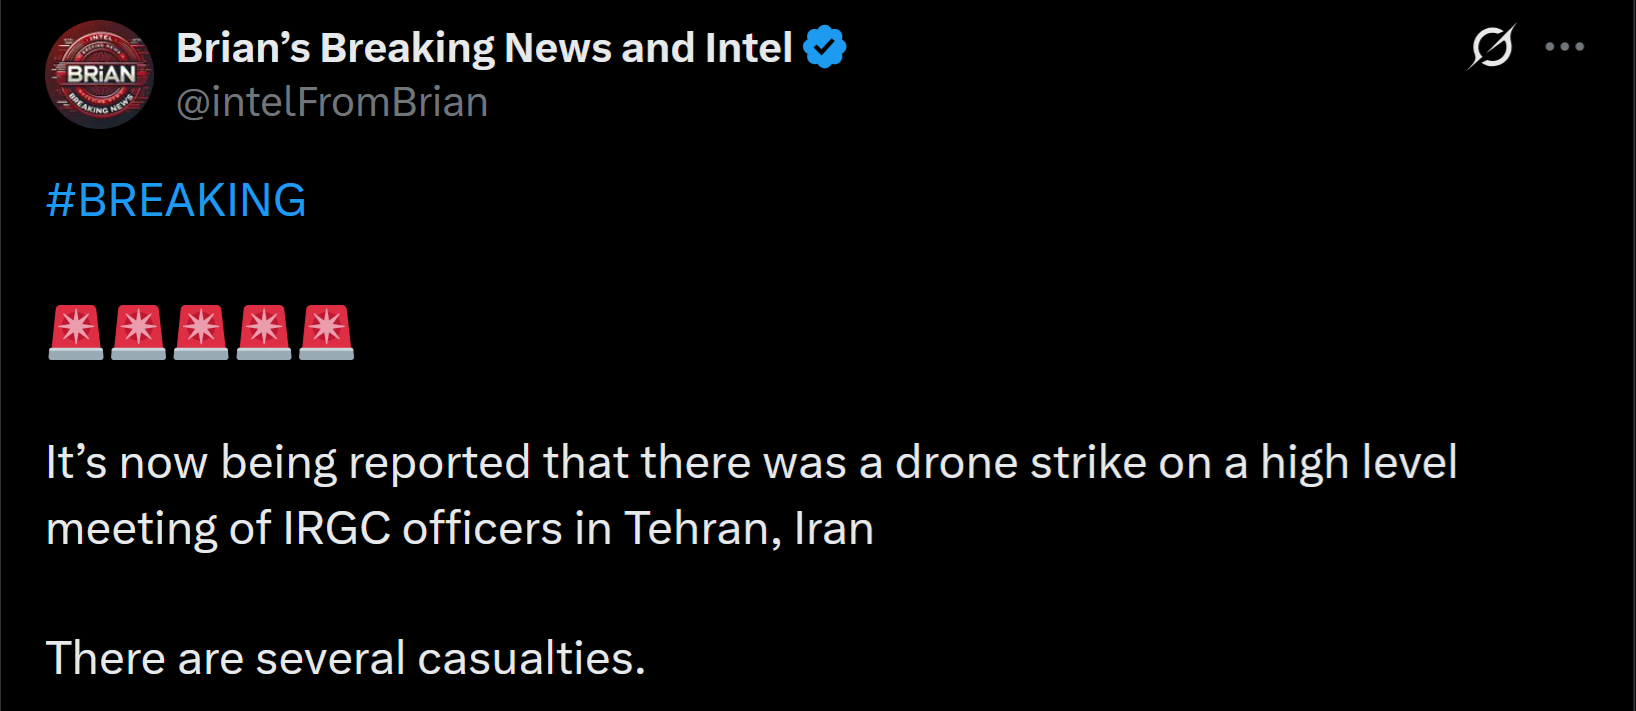
Task: Click the "There are several casualties." line
Action: 346,658
